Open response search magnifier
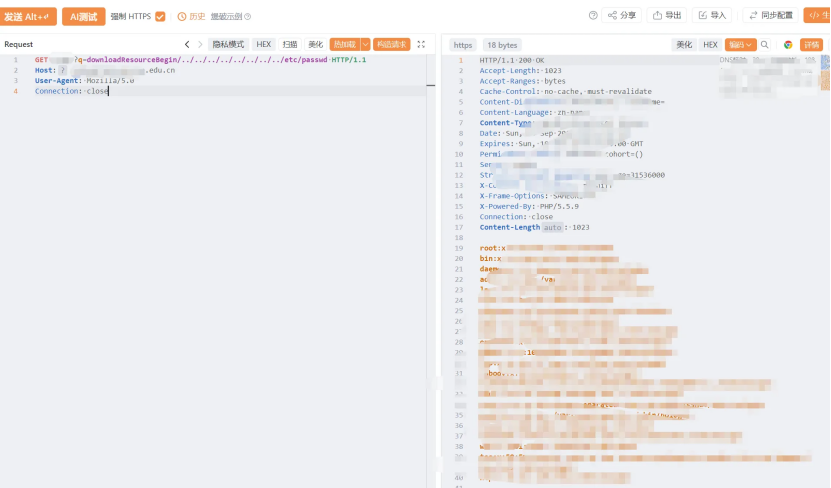Screen dimensions: 831x488 tap(764, 45)
